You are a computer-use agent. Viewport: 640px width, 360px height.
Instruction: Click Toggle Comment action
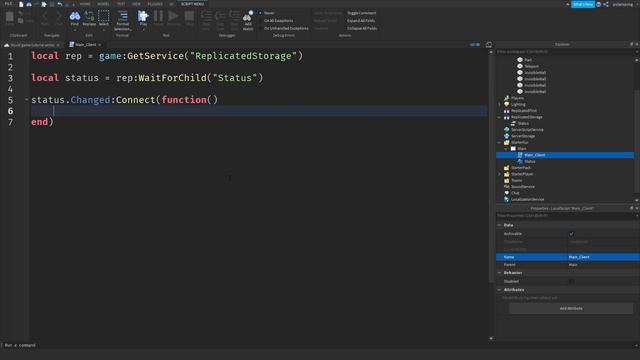click(x=362, y=13)
